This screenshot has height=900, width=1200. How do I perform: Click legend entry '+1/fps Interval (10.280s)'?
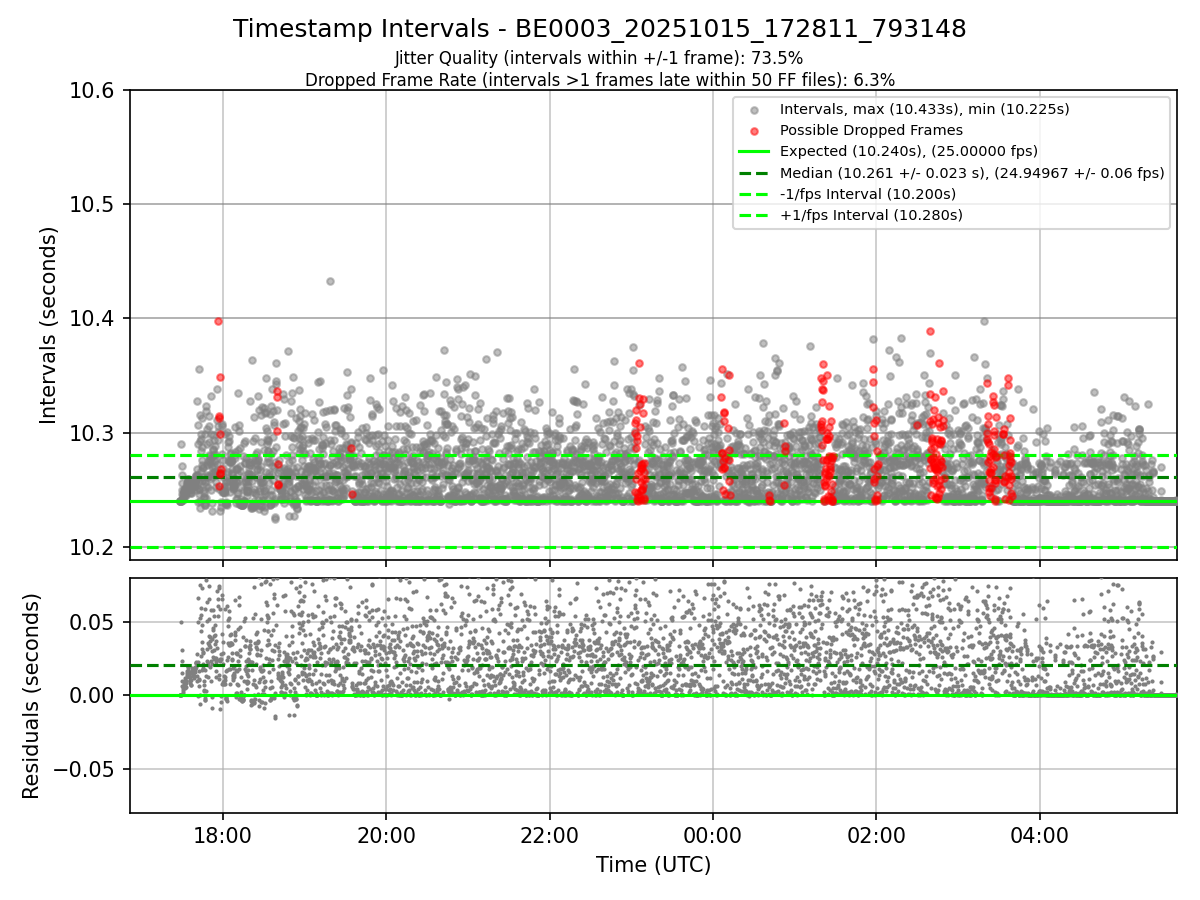coord(871,215)
